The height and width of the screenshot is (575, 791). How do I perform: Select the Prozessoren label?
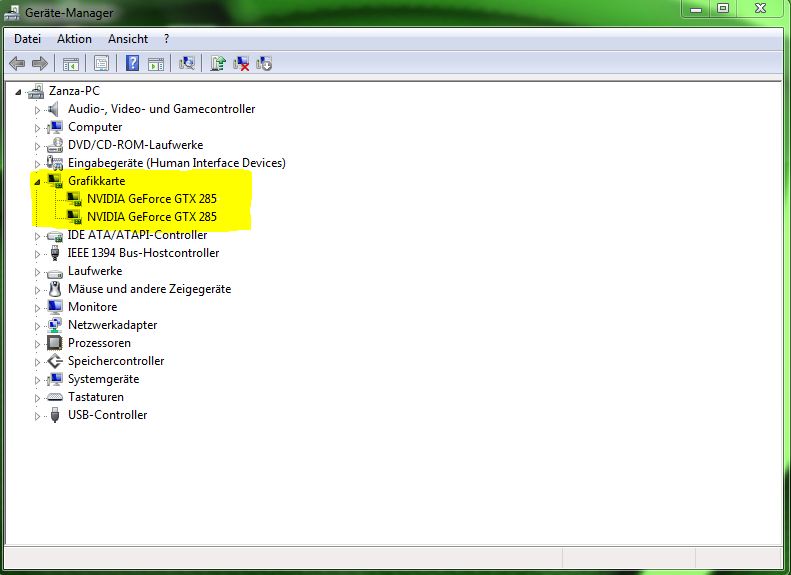99,343
